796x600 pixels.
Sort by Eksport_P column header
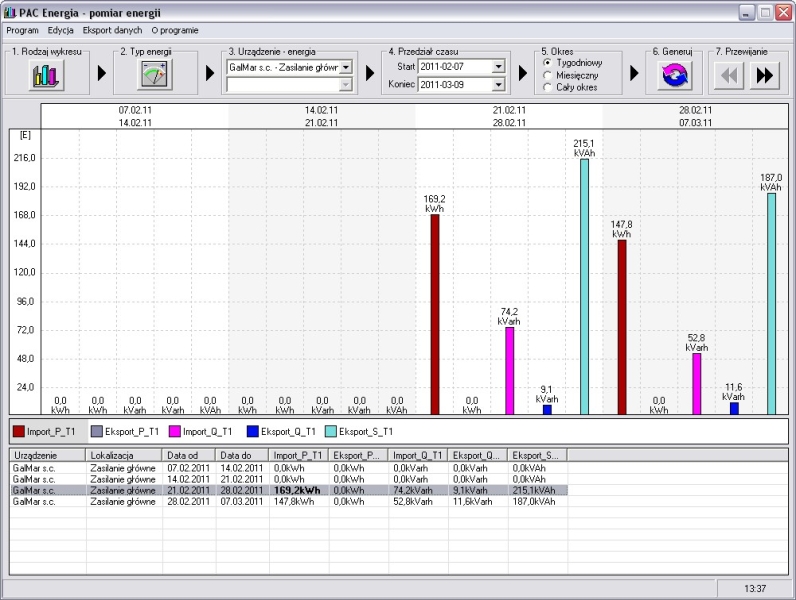pyautogui.click(x=358, y=455)
